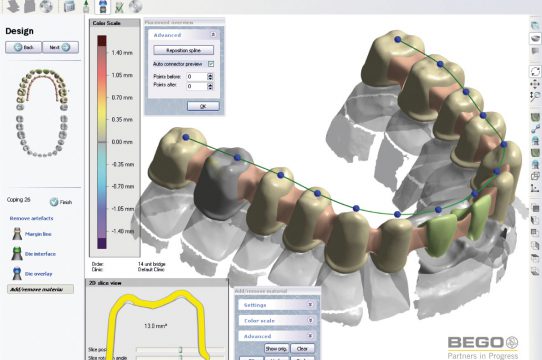Select the pan arrows icon on right toolbar

pyautogui.click(x=535, y=84)
